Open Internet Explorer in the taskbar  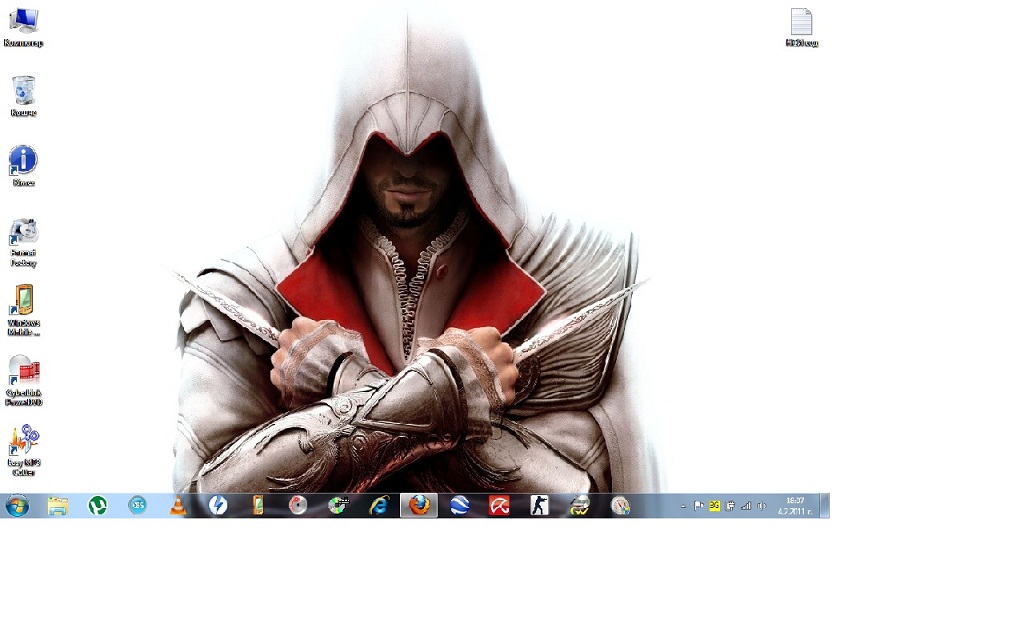[x=379, y=506]
